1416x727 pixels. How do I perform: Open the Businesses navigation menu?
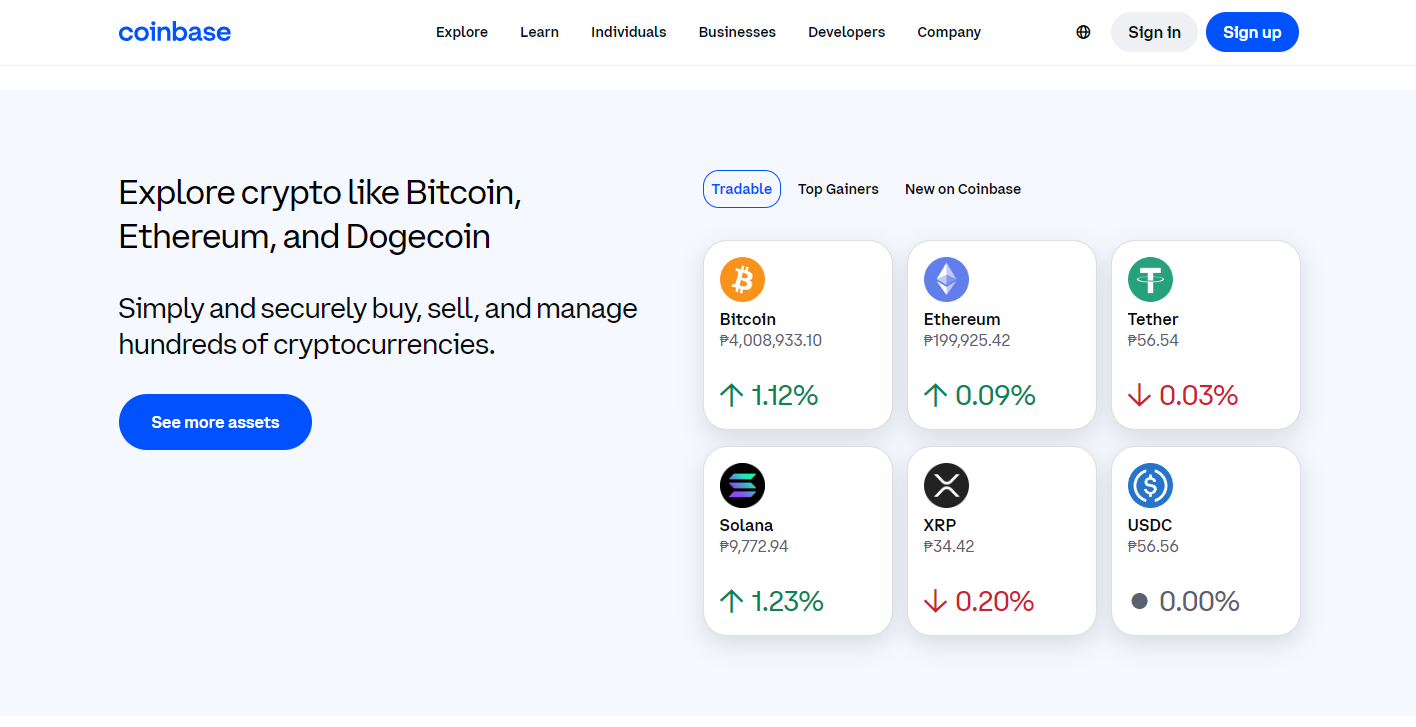coord(737,32)
